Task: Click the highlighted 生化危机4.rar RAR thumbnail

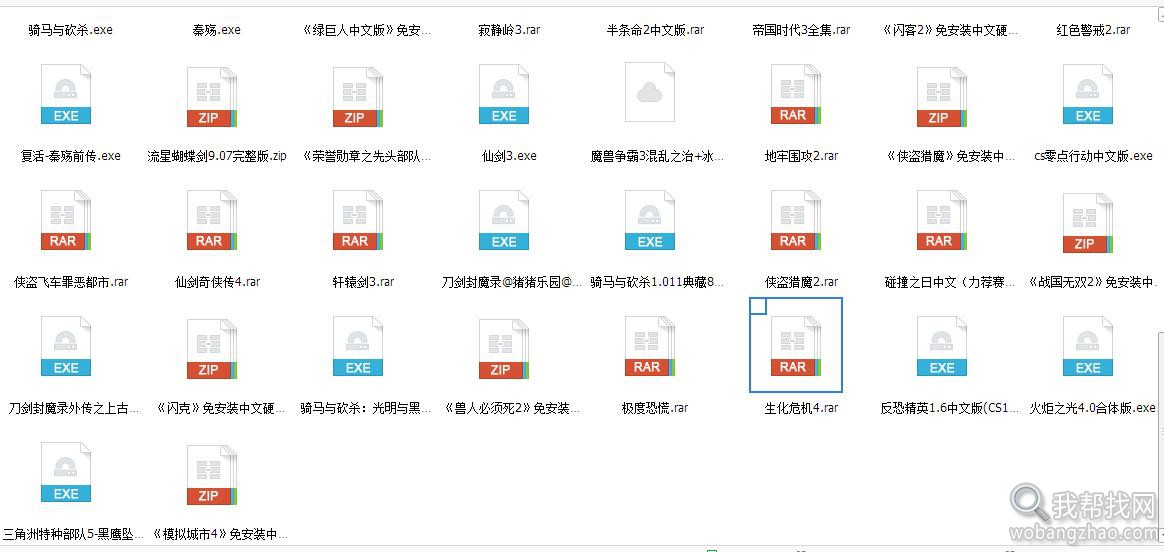Action: pyautogui.click(x=796, y=346)
